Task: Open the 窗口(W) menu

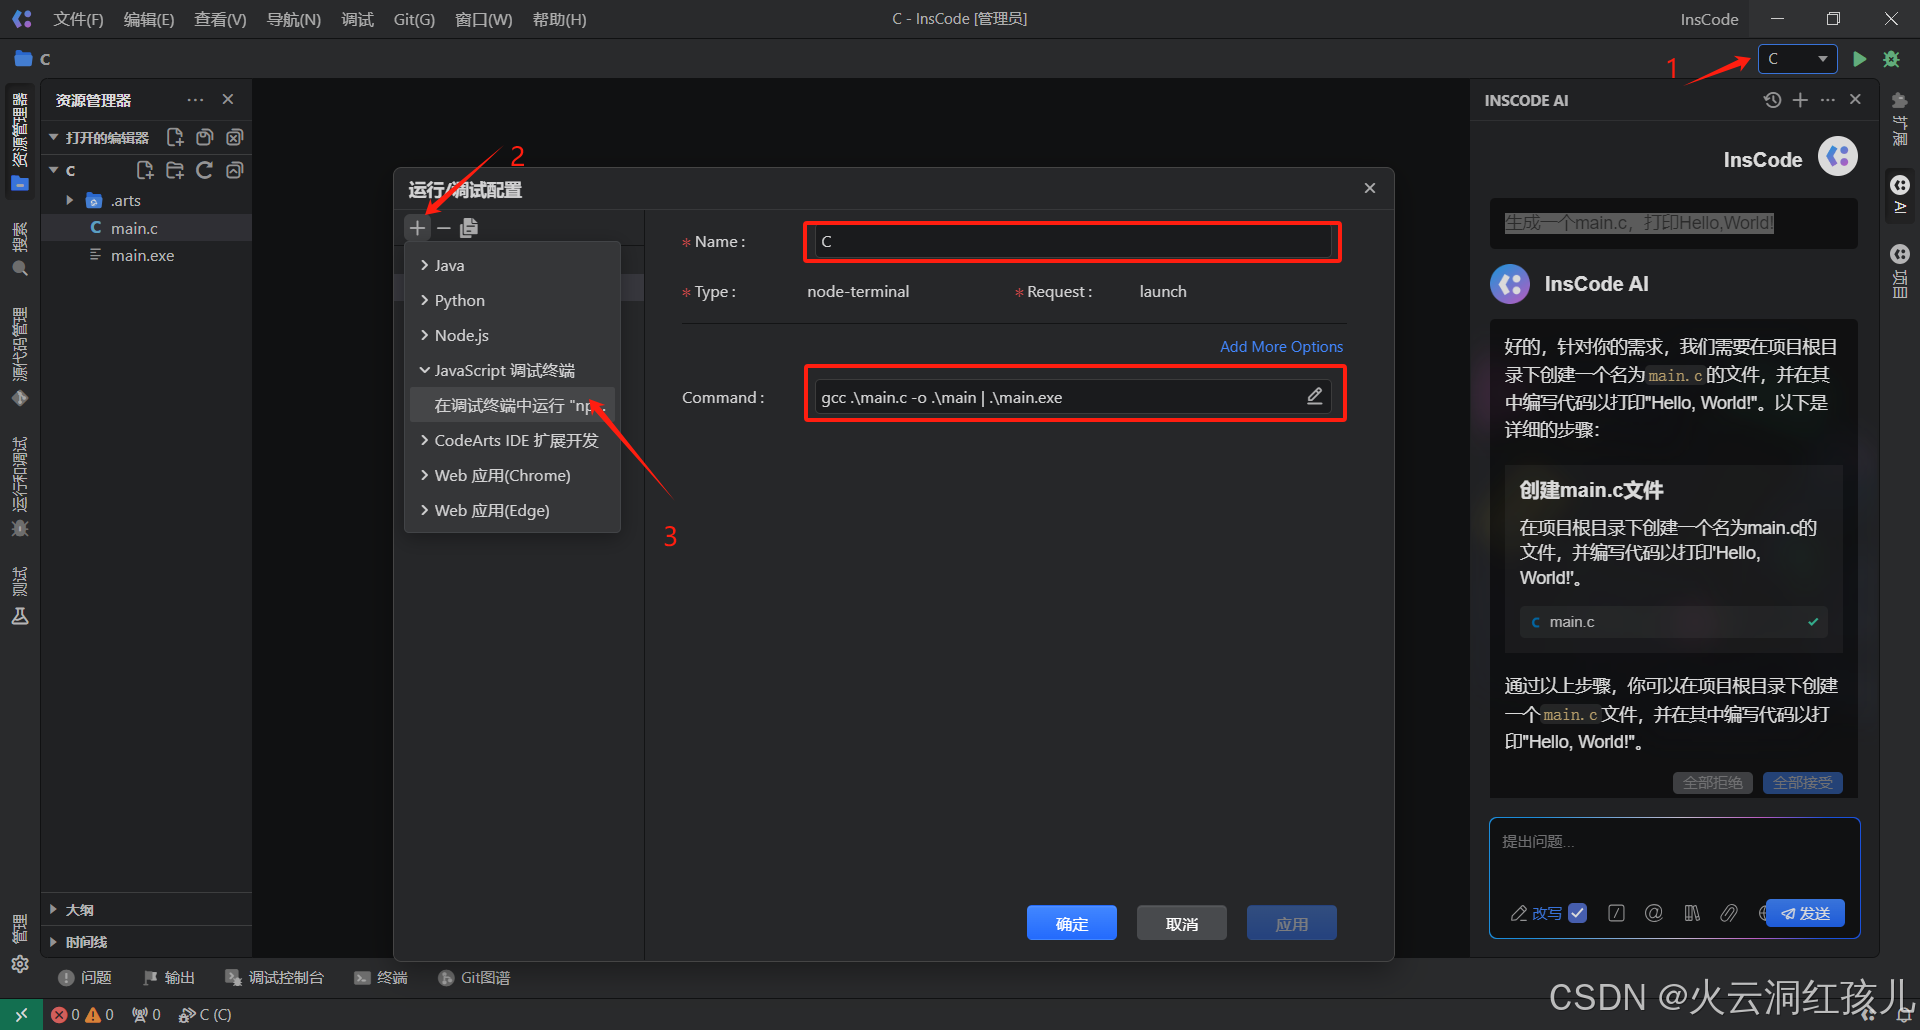Action: click(x=484, y=19)
